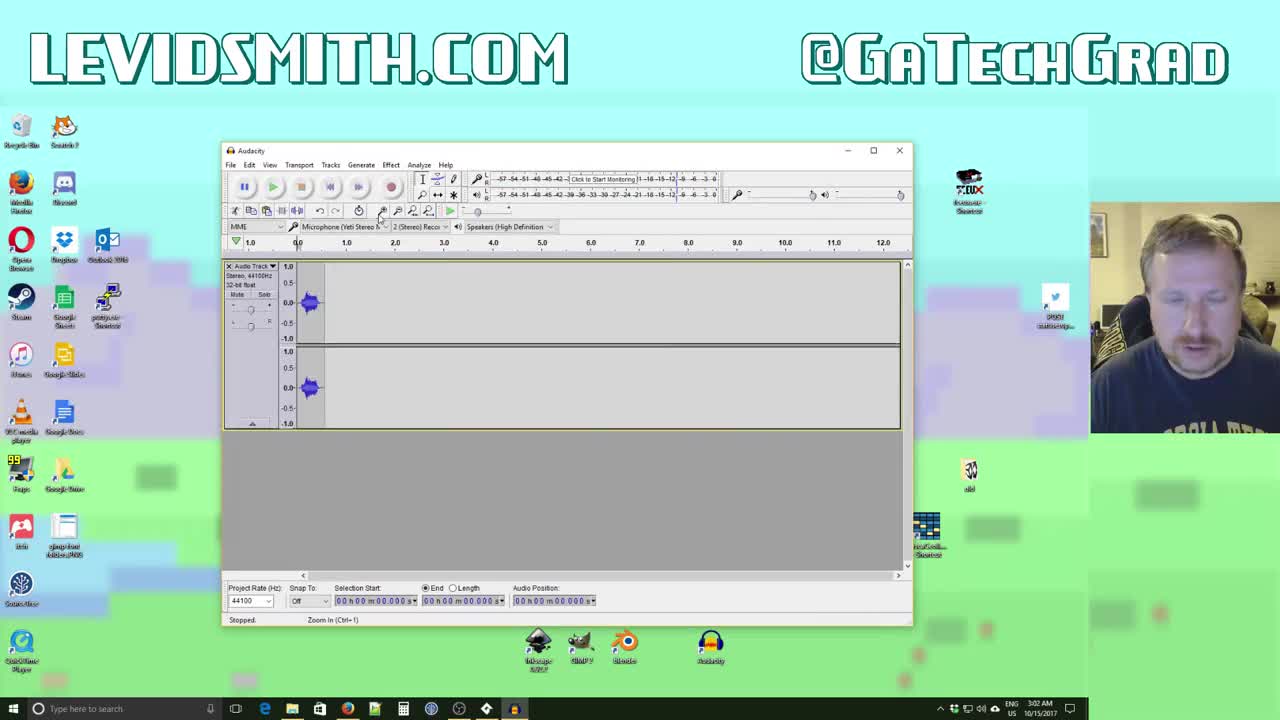This screenshot has width=1280, height=720.
Task: Select the Length radio button
Action: tap(452, 588)
